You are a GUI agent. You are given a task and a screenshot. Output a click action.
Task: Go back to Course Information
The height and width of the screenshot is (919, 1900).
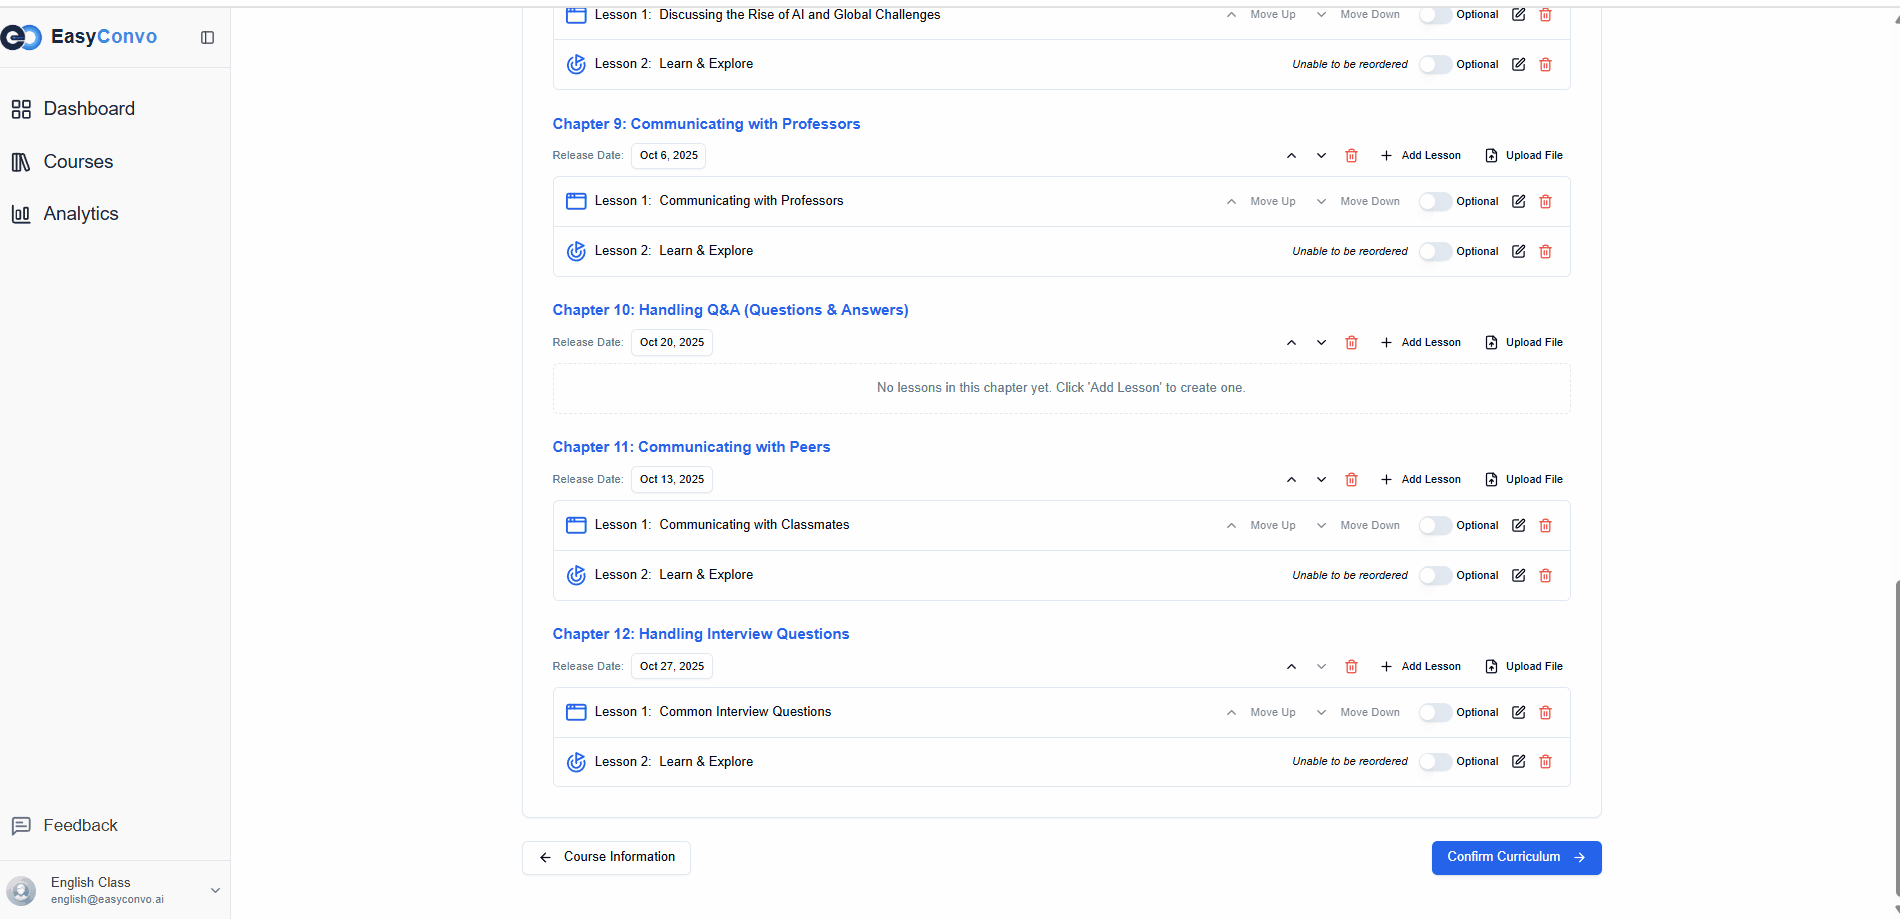point(606,858)
